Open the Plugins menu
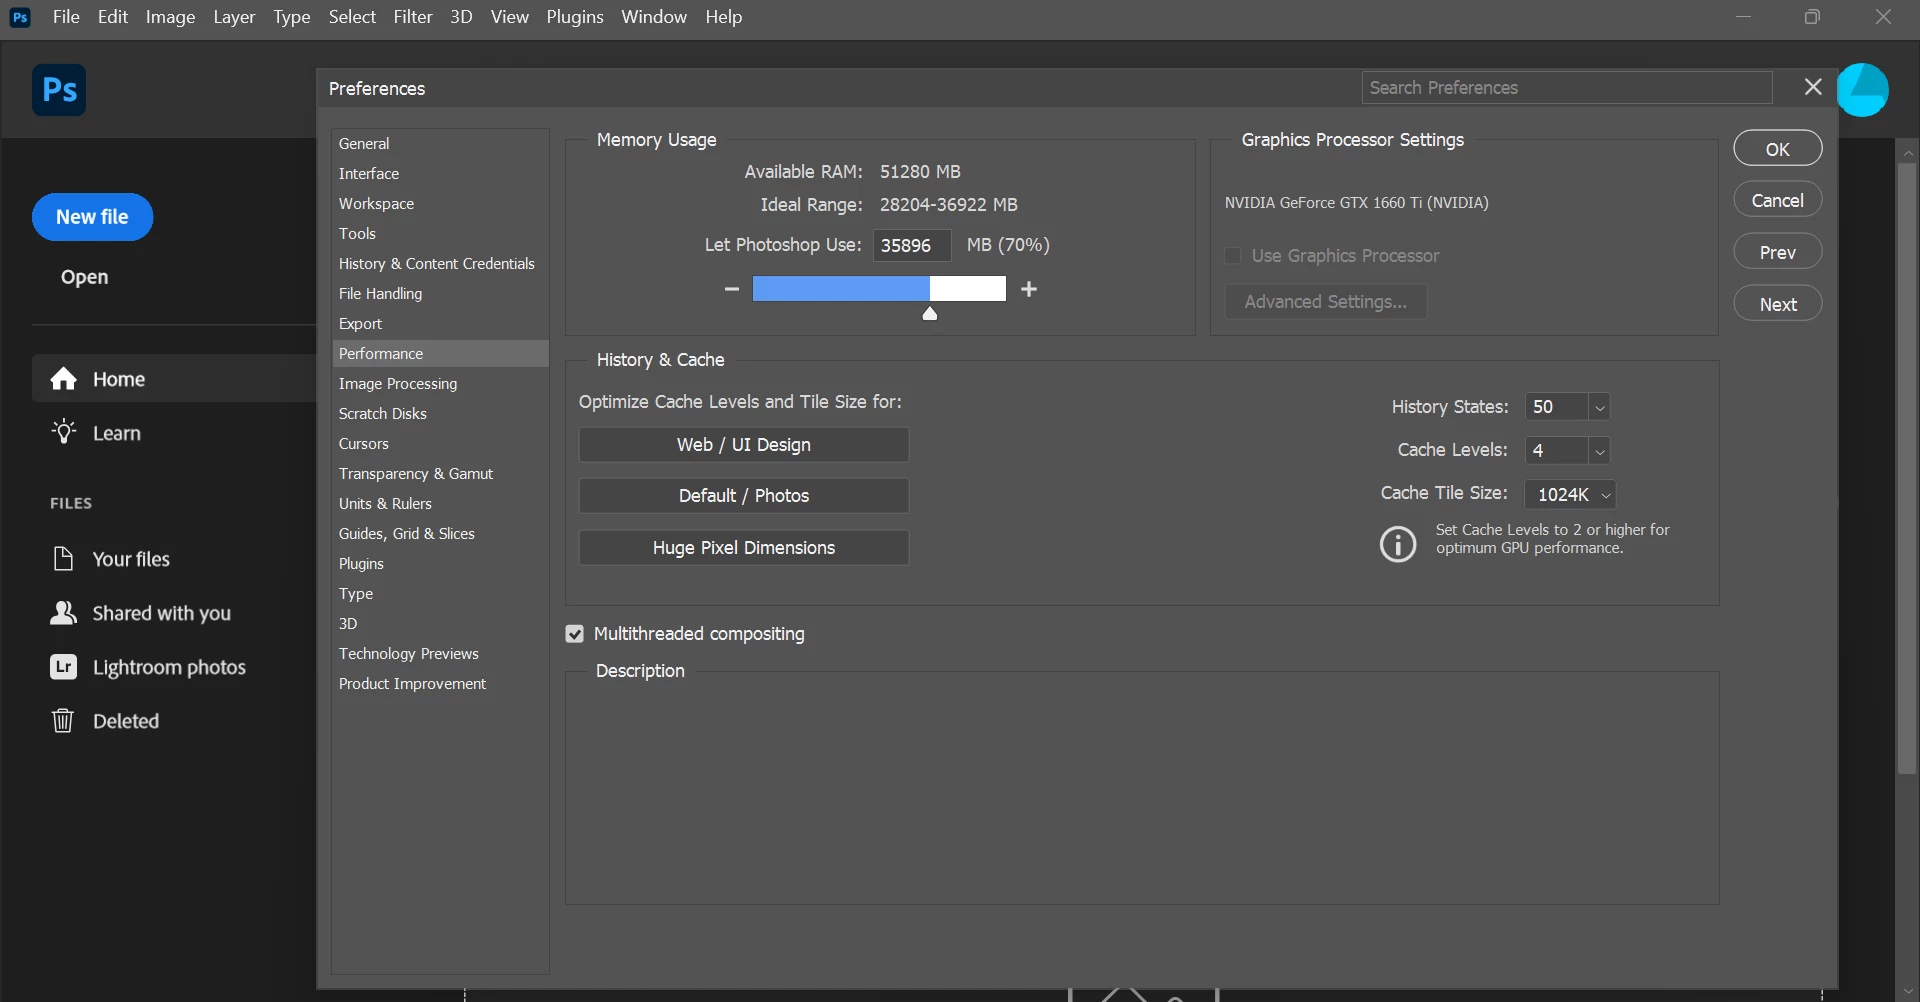Image resolution: width=1920 pixels, height=1002 pixels. pos(575,17)
